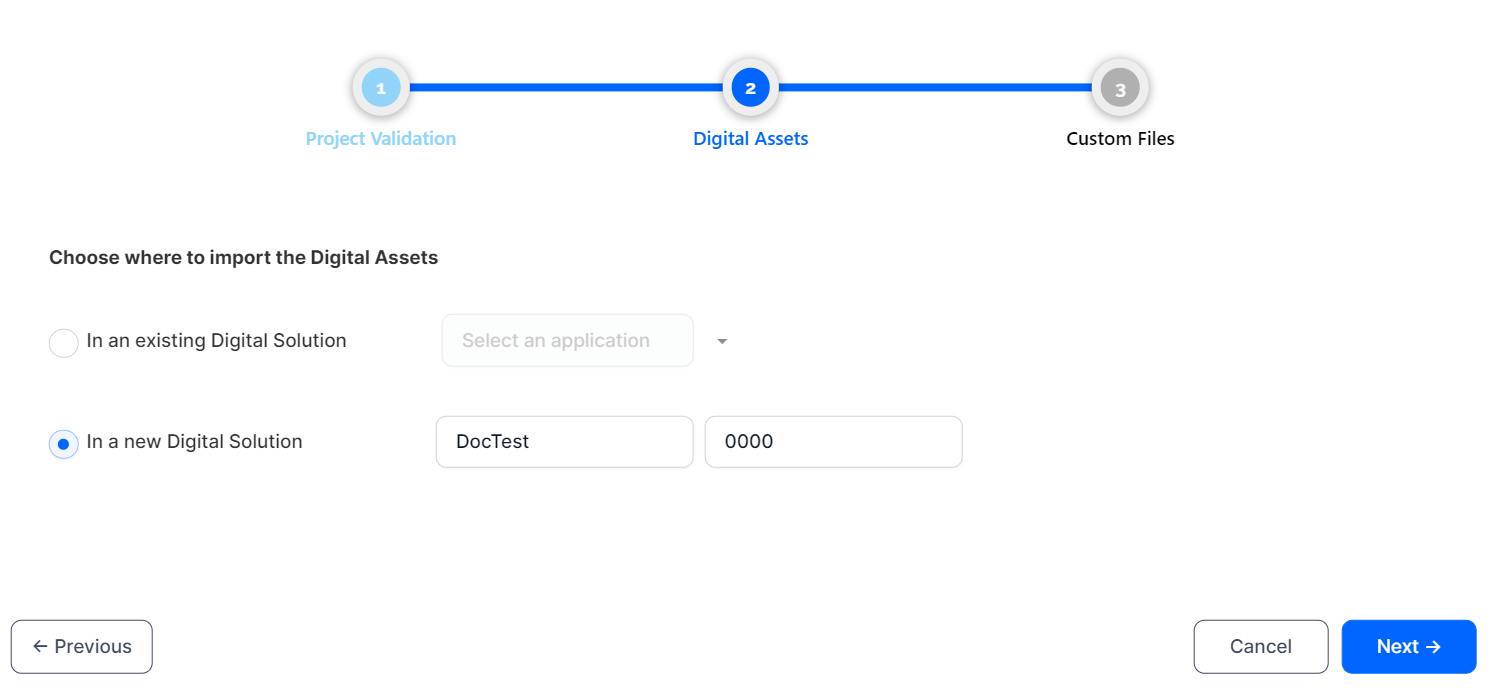Screen dimensions: 1503x689
Task: Focus the DocTest name input field
Action: click(564, 442)
